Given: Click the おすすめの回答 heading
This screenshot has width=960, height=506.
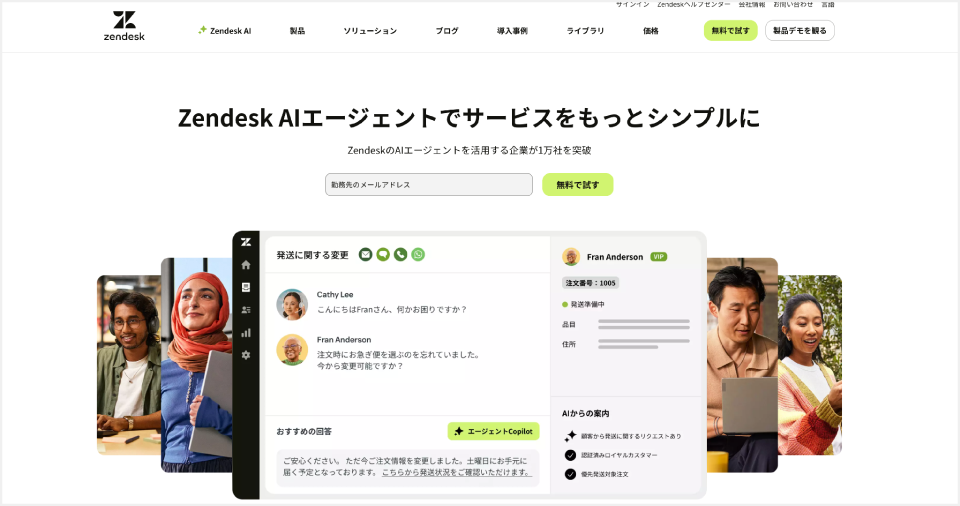Looking at the screenshot, I should coord(304,431).
